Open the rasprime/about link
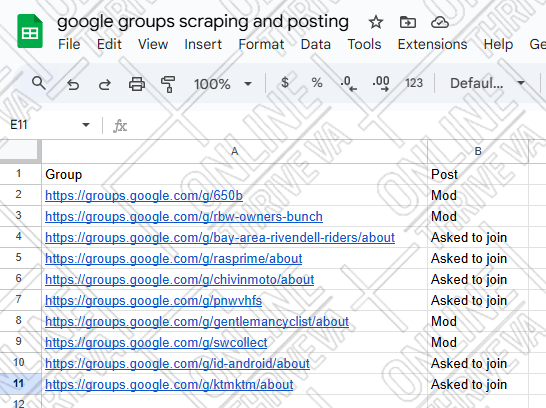Viewport: 546px width, 408px height. click(174, 259)
